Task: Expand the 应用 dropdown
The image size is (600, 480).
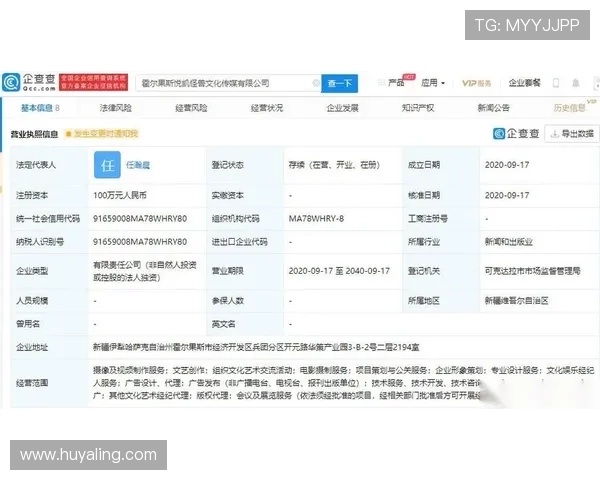Action: 433,83
